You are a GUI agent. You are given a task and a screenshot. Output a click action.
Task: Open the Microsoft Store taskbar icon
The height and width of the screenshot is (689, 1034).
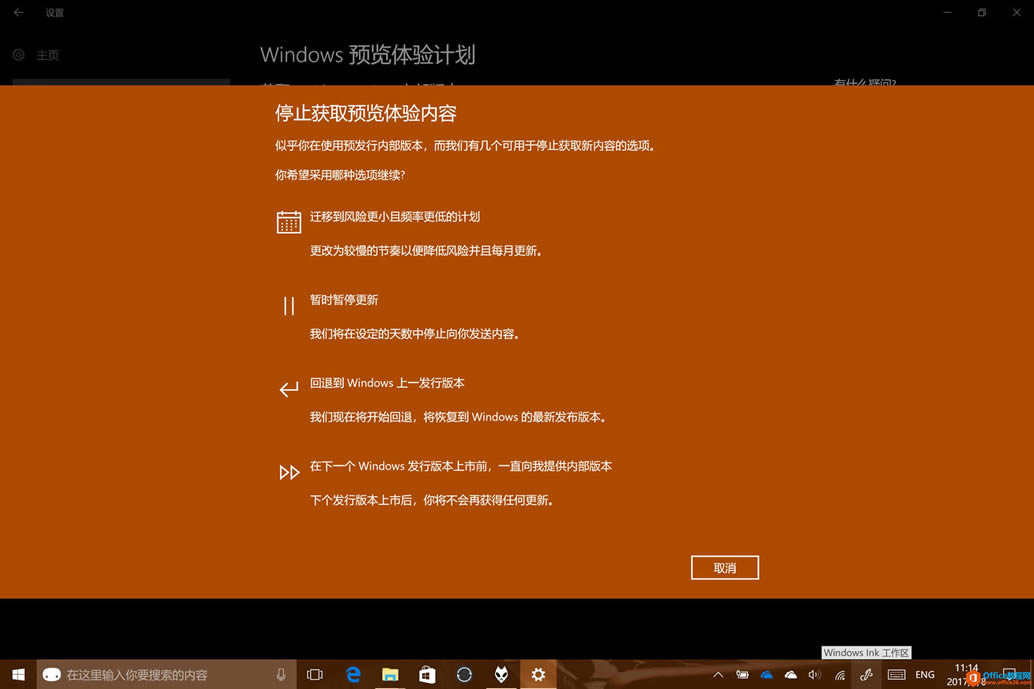pyautogui.click(x=427, y=675)
